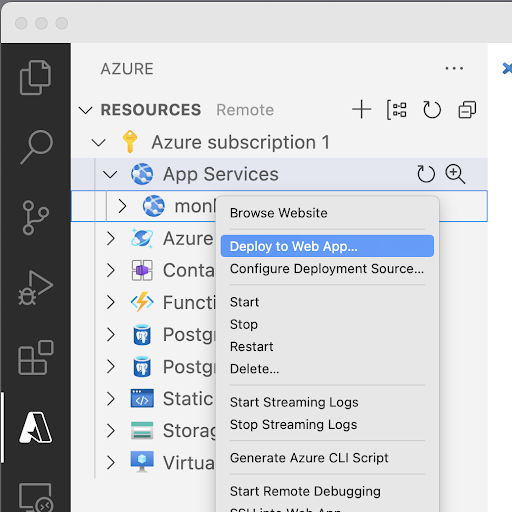Image resolution: width=512 pixels, height=512 pixels.
Task: Click the Group By icon in Resources
Action: pos(397,109)
